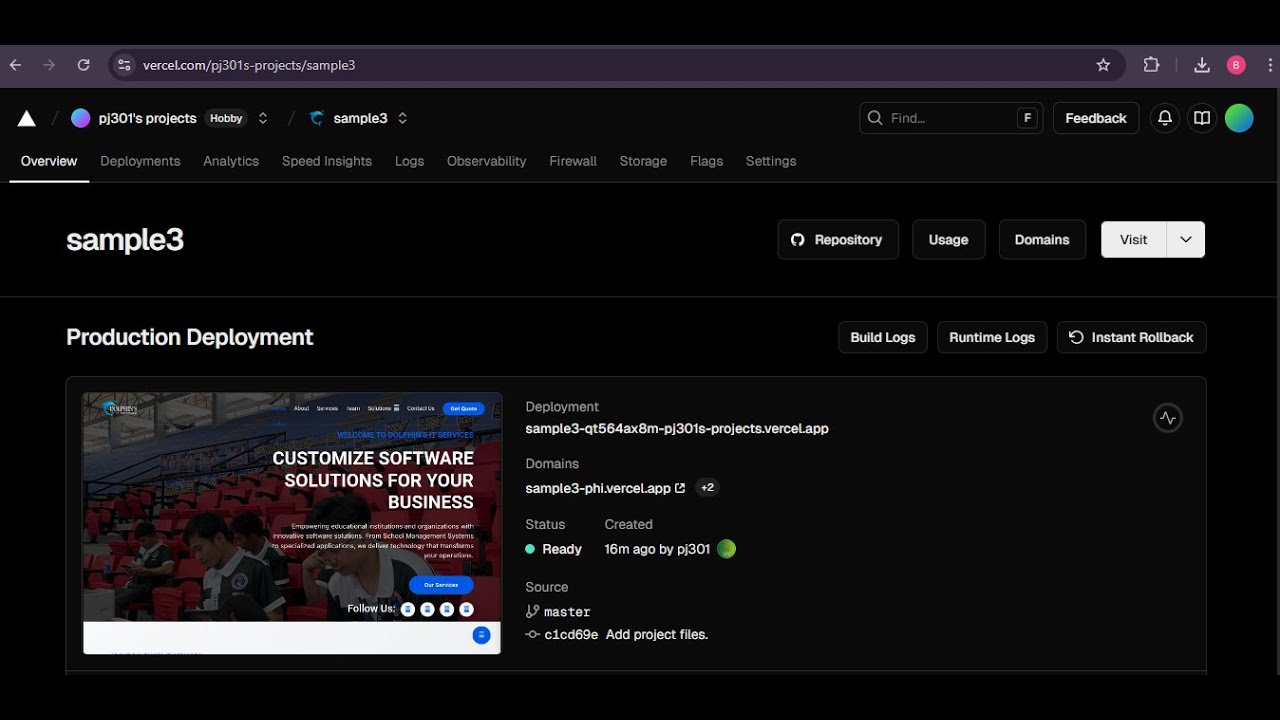Image resolution: width=1280 pixels, height=720 pixels.
Task: Click the pj301's projects gradient avatar
Action: 81,118
